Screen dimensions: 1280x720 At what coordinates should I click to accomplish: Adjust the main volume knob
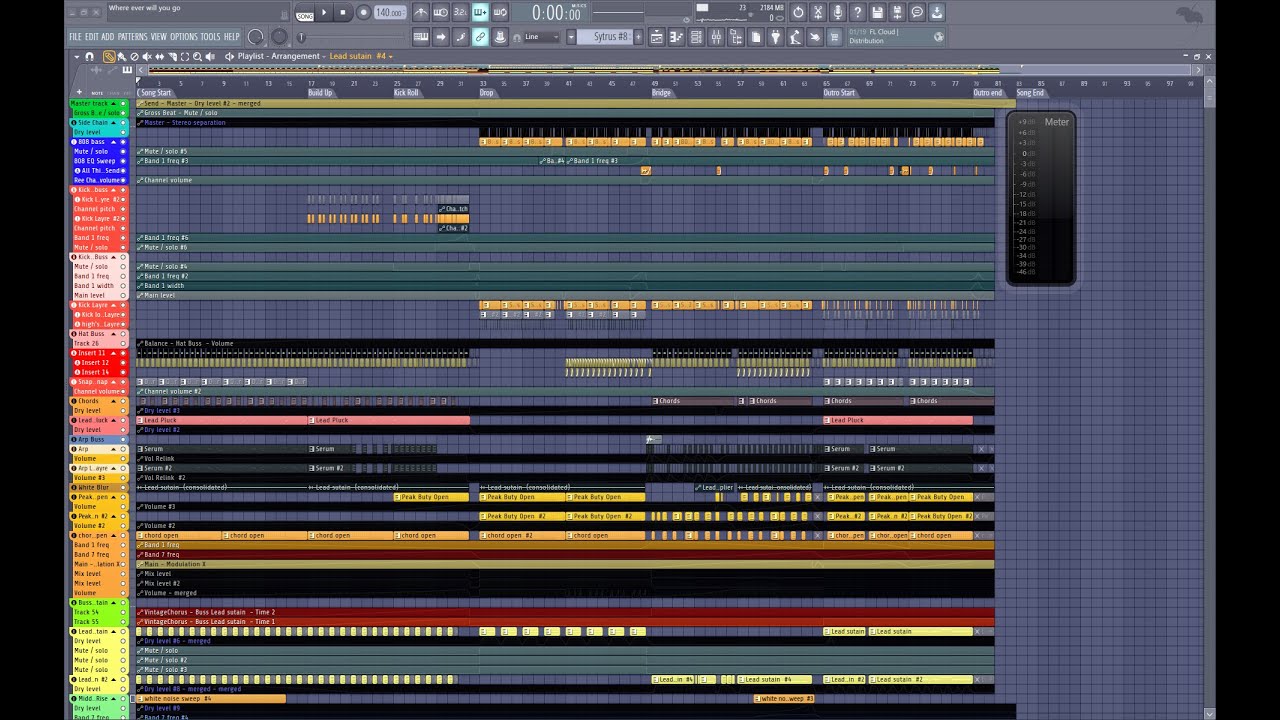(x=257, y=37)
